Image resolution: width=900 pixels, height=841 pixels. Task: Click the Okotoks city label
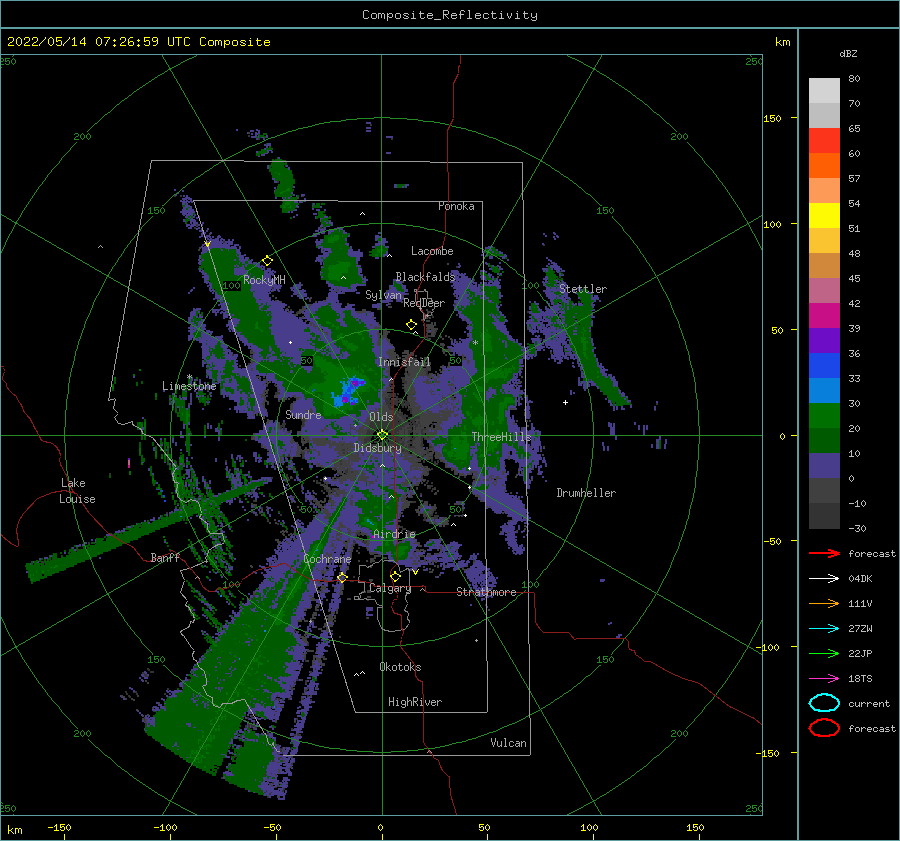(x=400, y=667)
